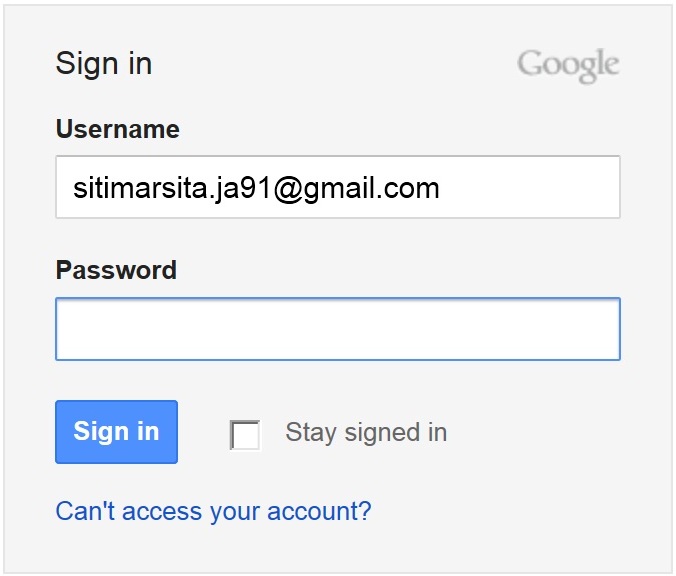Image resolution: width=676 pixels, height=576 pixels.
Task: Click the Google logo
Action: [568, 65]
